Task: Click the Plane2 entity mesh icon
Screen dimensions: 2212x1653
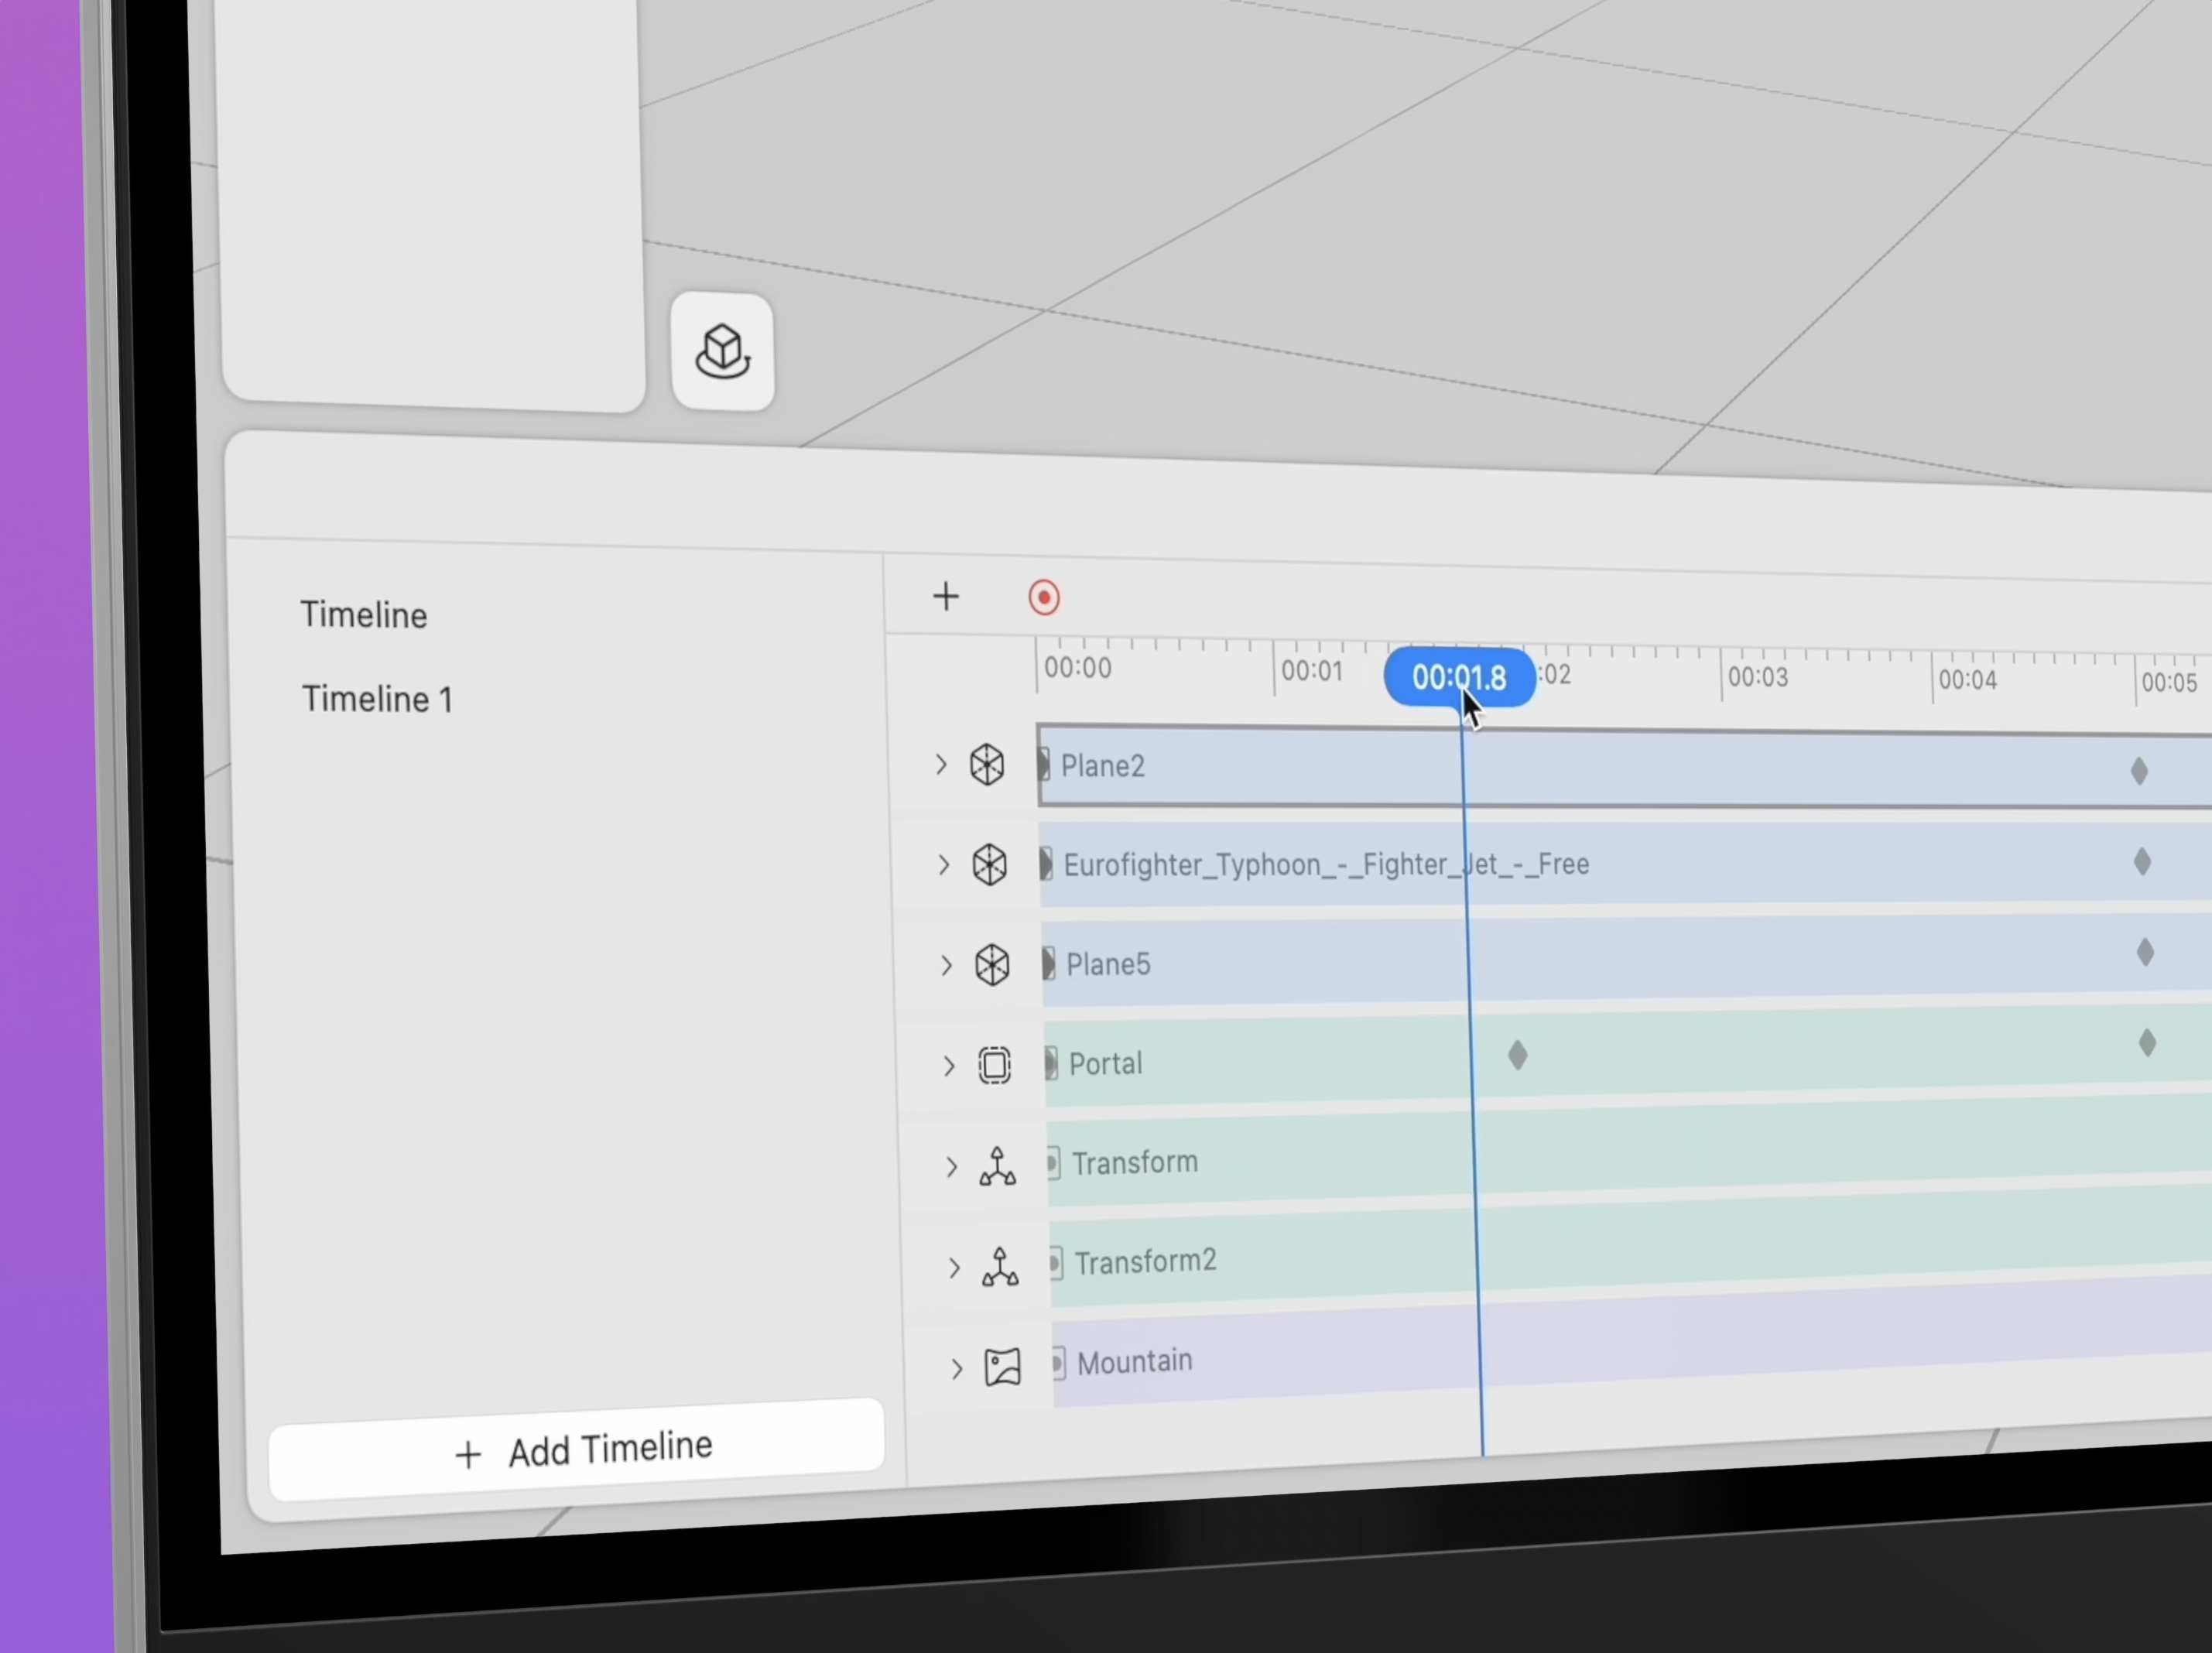Action: 987,765
